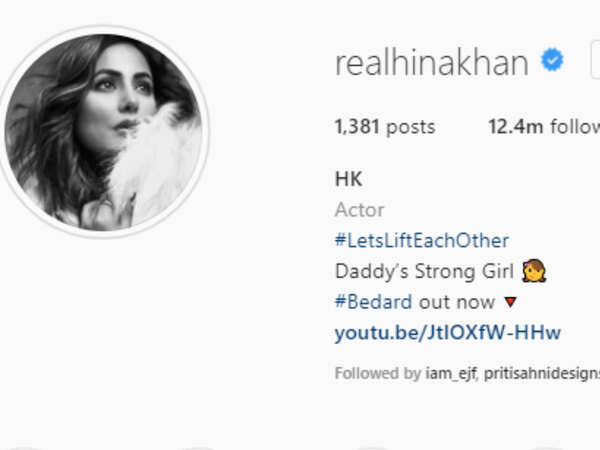The width and height of the screenshot is (600, 450).
Task: Open the #Bedard hashtag link
Action: pyautogui.click(x=373, y=302)
